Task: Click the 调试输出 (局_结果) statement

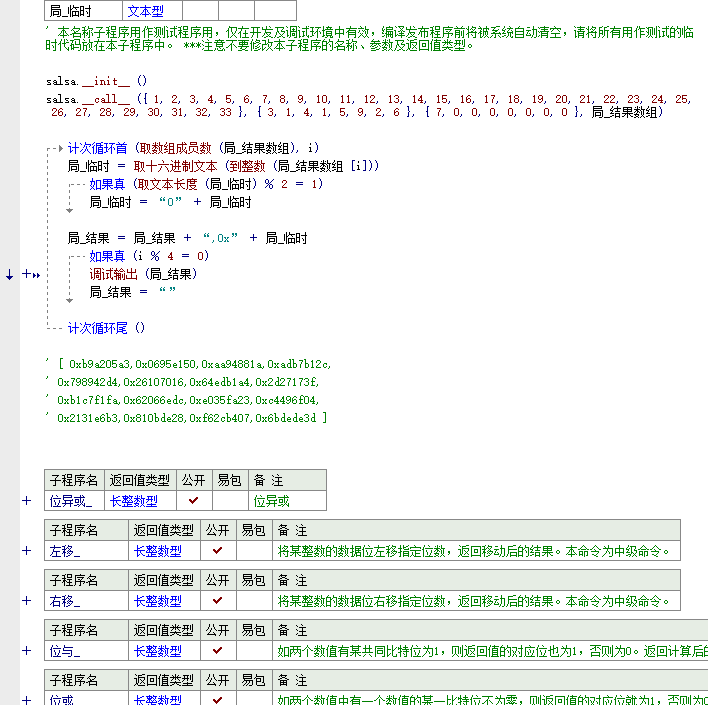Action: (x=143, y=274)
